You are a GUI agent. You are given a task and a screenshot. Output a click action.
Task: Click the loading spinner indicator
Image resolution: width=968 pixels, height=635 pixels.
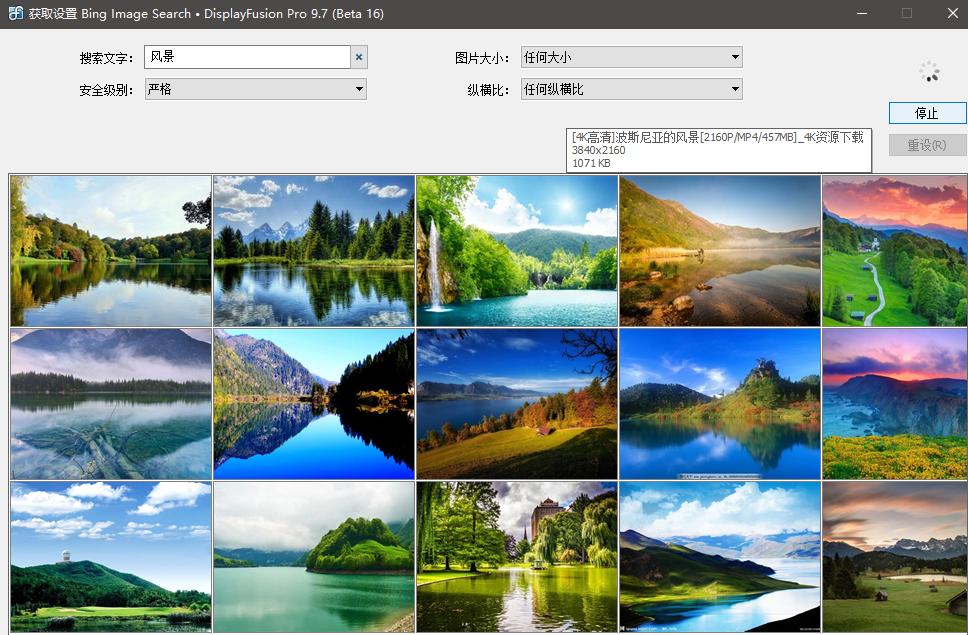point(927,72)
